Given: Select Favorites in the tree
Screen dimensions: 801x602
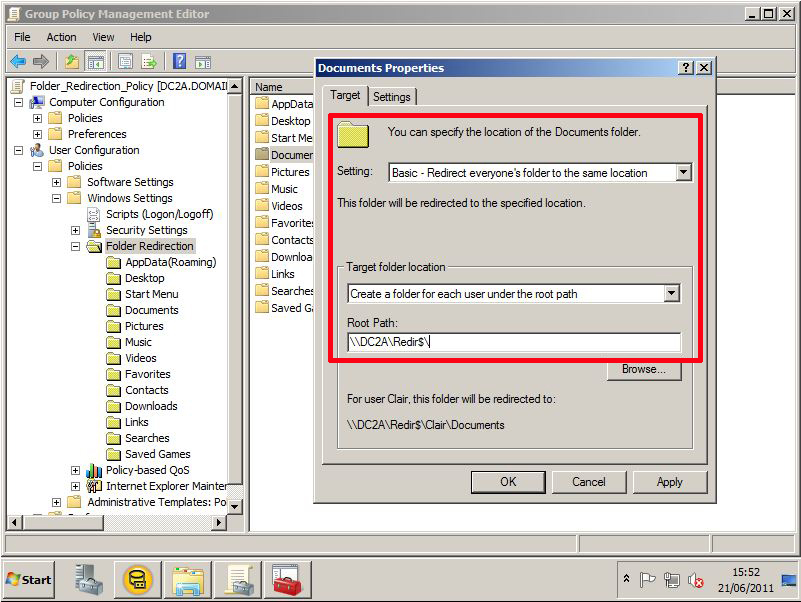Looking at the screenshot, I should [x=148, y=374].
